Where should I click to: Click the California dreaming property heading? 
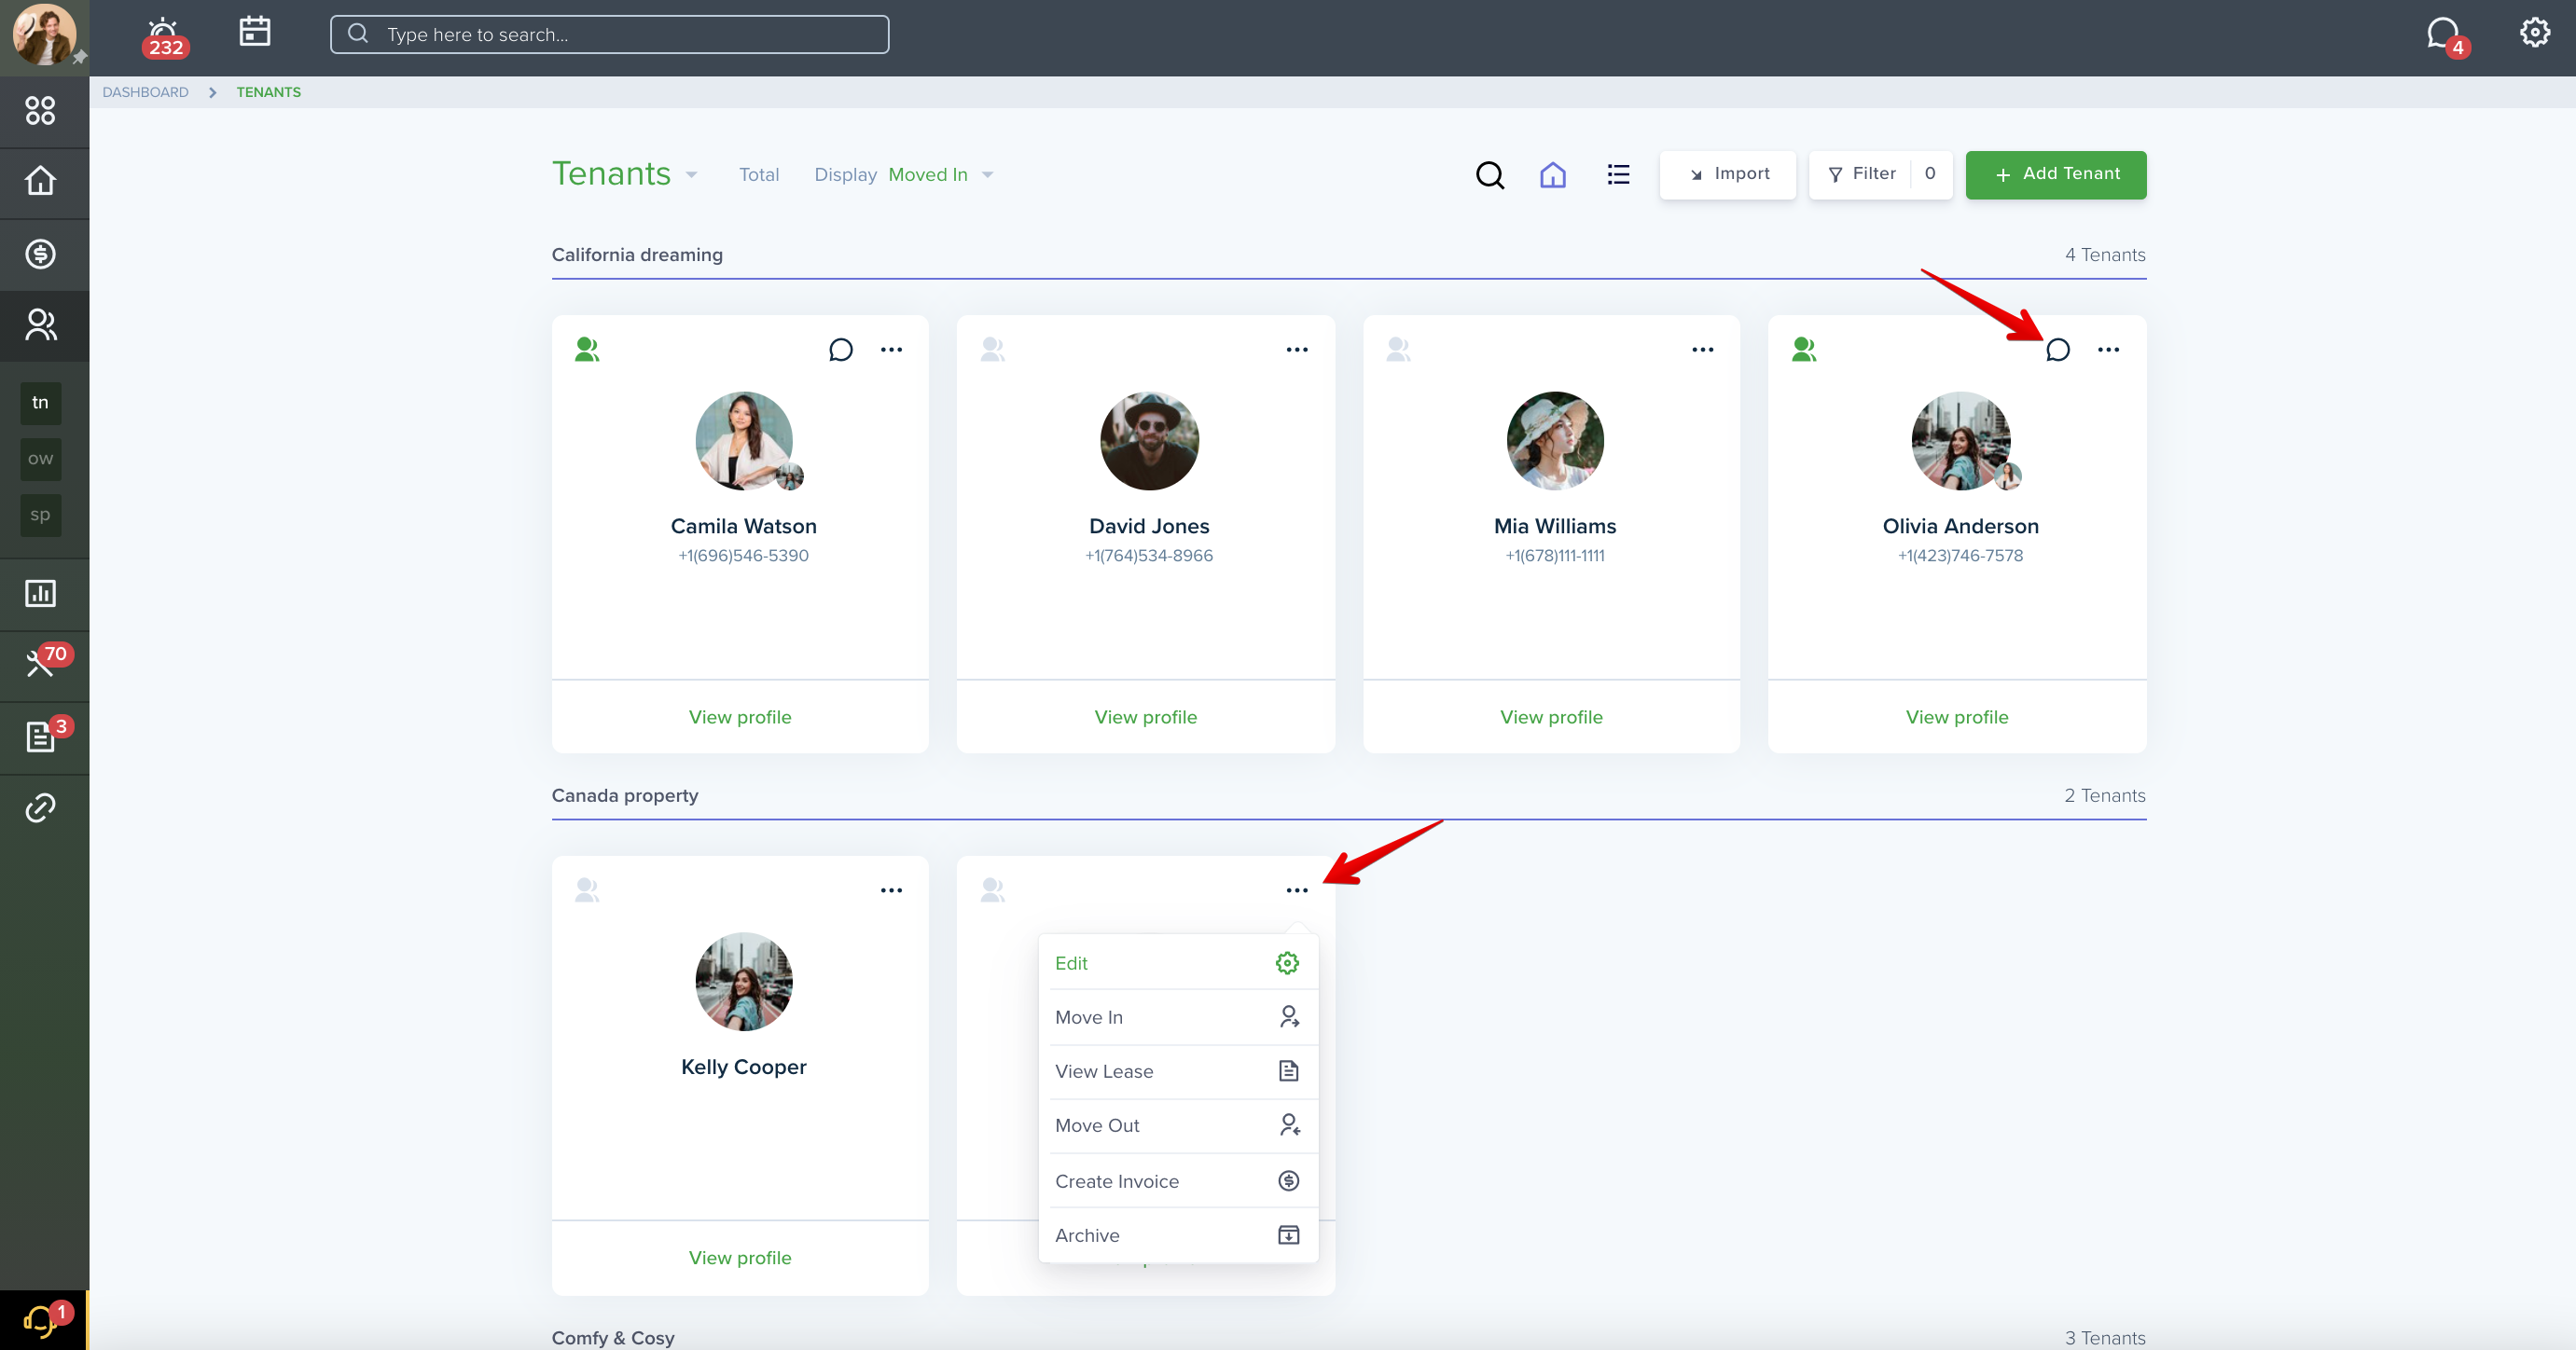(x=637, y=255)
